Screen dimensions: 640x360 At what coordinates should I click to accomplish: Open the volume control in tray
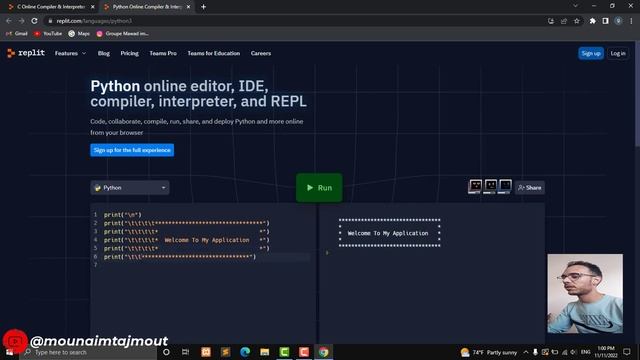click(574, 352)
